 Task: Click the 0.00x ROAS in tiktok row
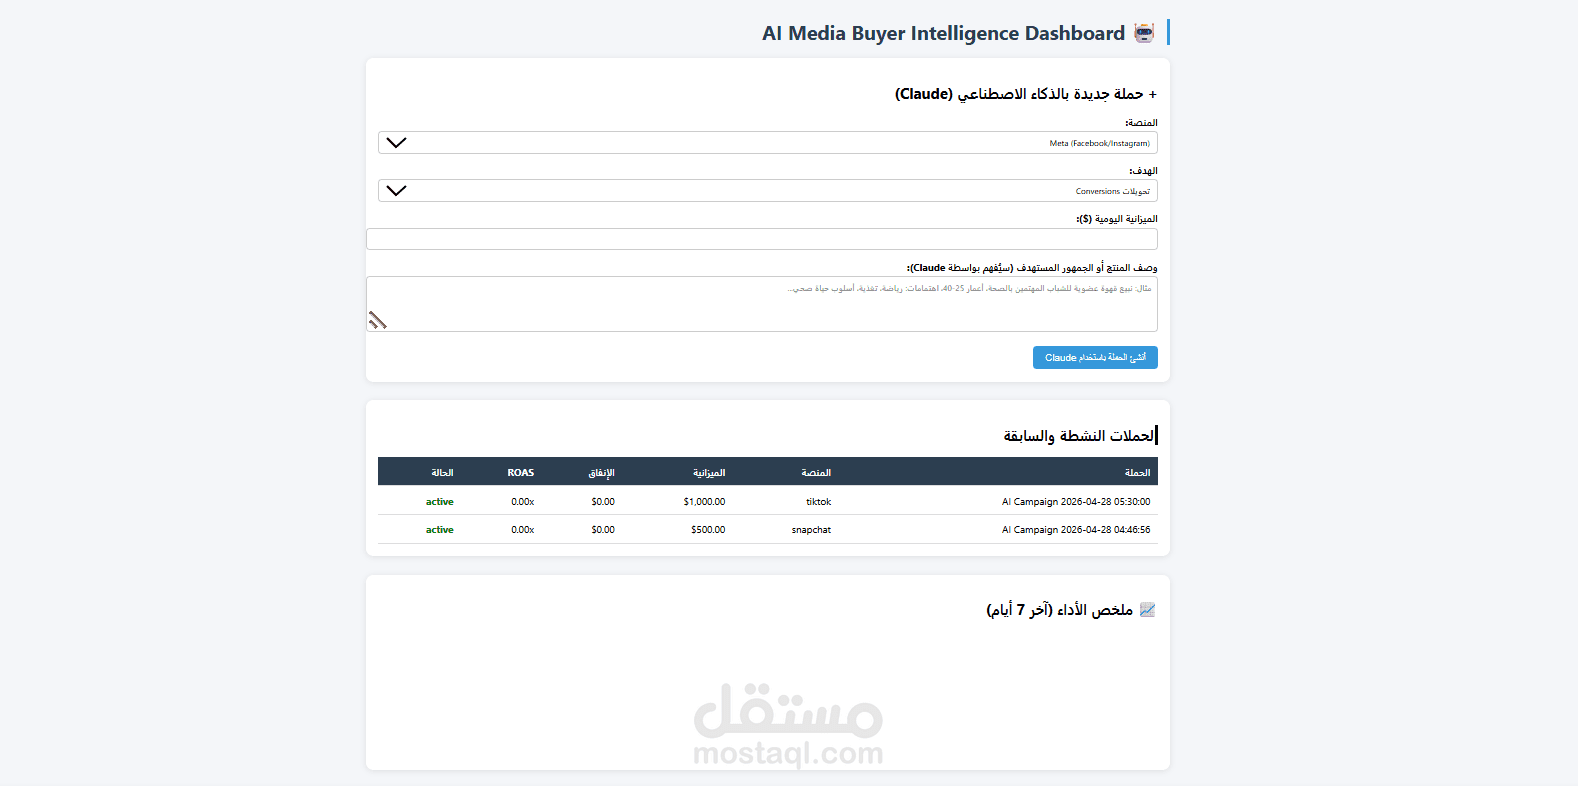(x=523, y=502)
